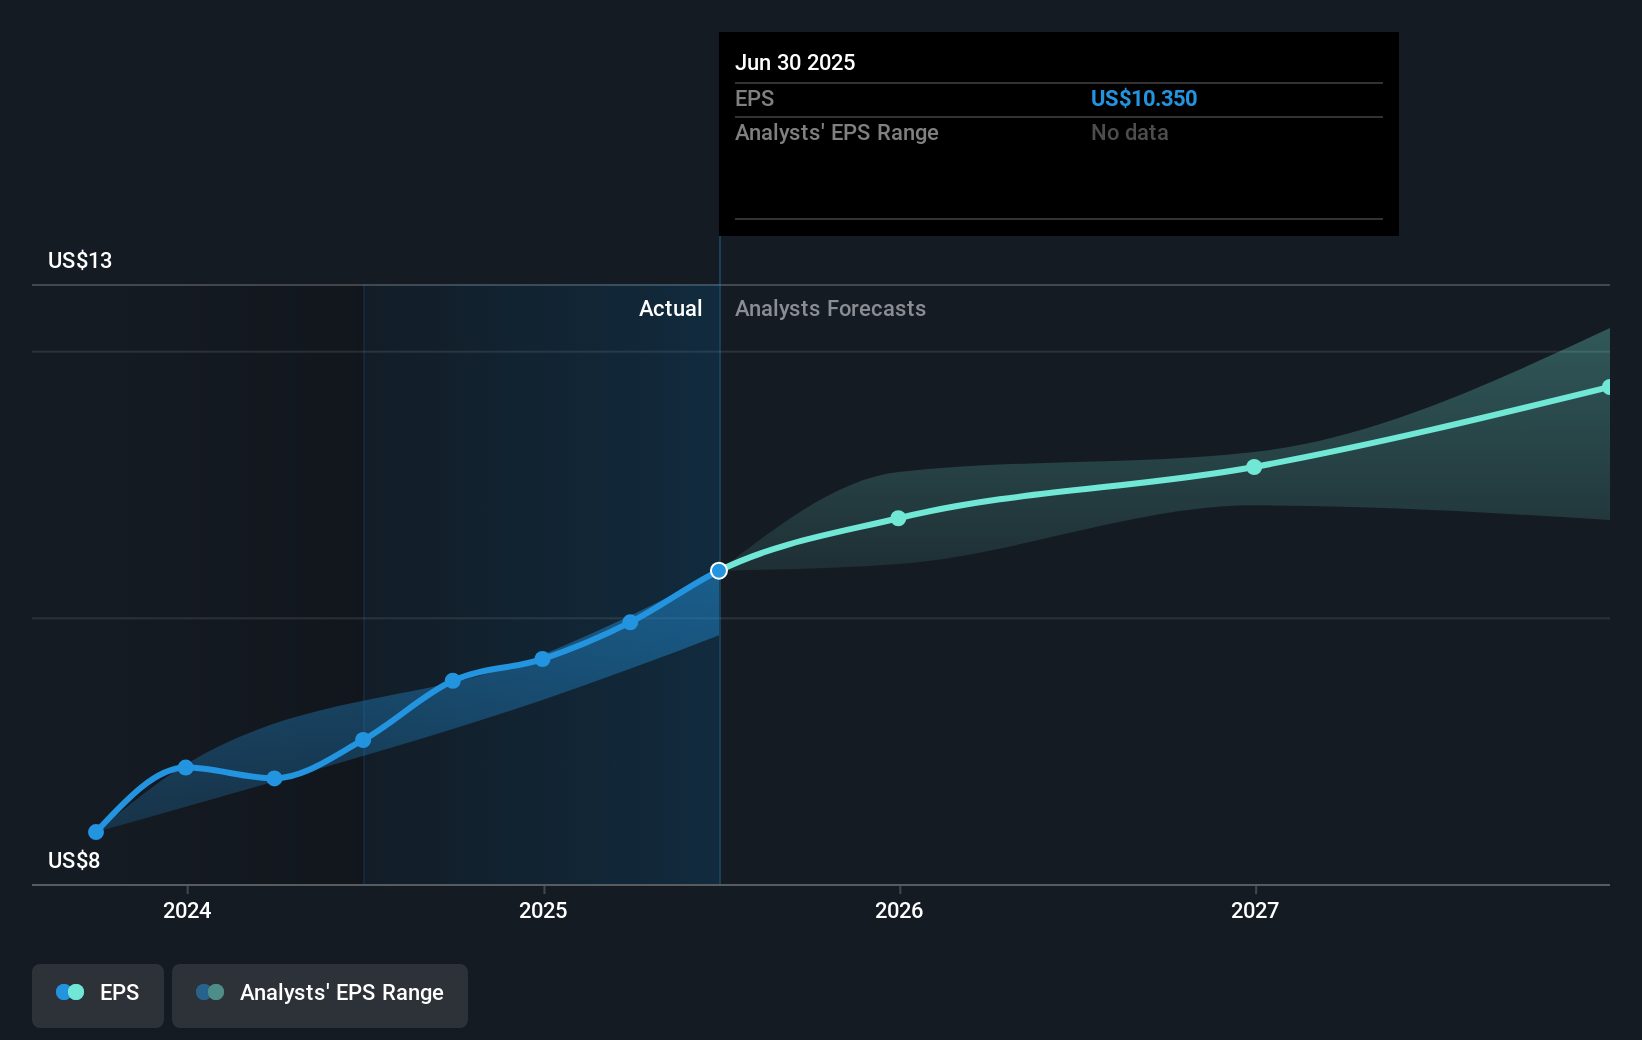1642x1040 pixels.
Task: Click the EPS data point above the 2025 tick
Action: [x=542, y=659]
